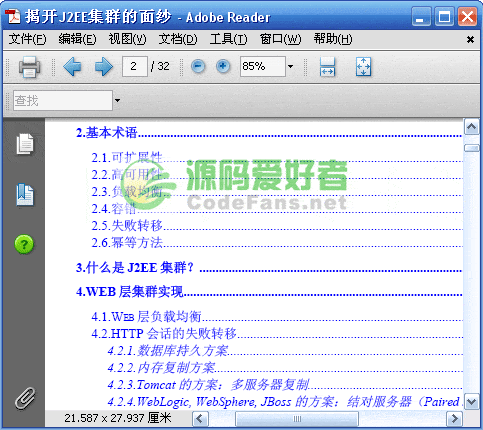Go to previous page with left arrow
Image resolution: width=483 pixels, height=430 pixels.
(72, 67)
